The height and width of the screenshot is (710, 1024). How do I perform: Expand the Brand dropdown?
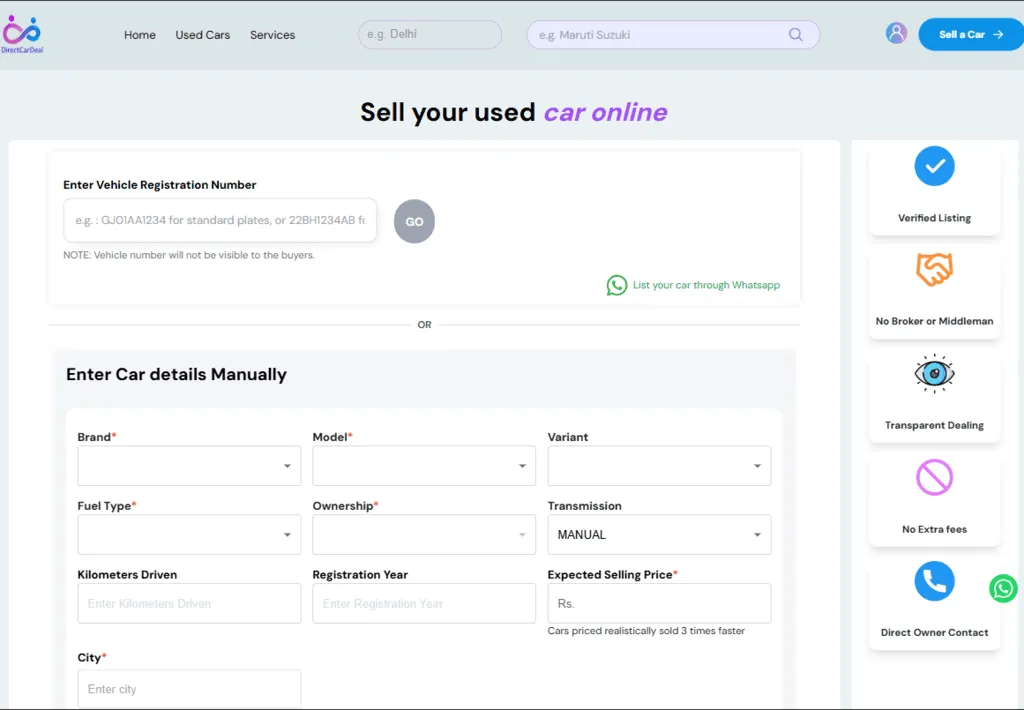click(x=189, y=466)
